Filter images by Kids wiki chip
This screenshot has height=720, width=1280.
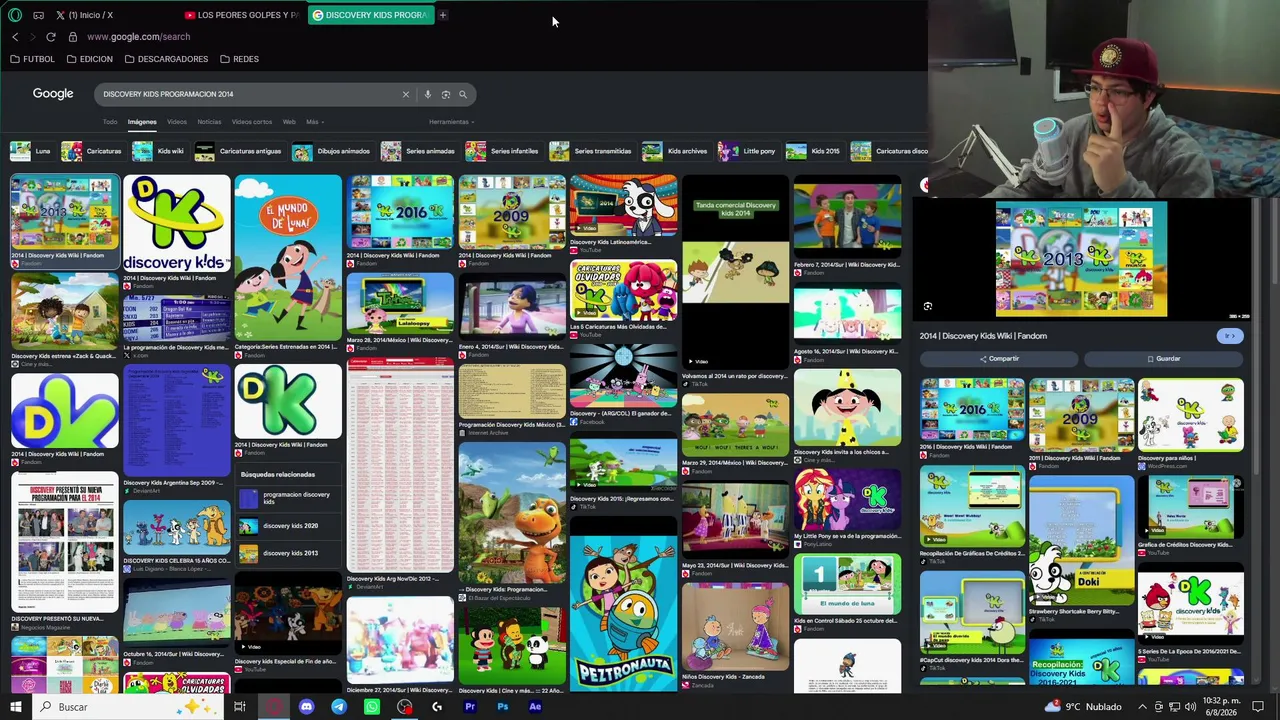(159, 151)
